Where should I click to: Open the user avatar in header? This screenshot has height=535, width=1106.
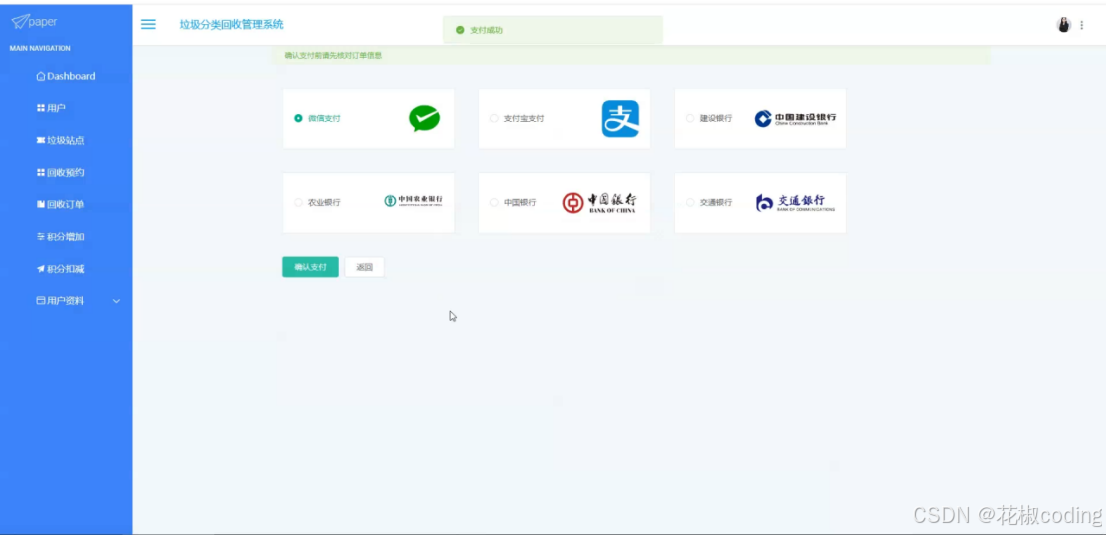point(1064,25)
